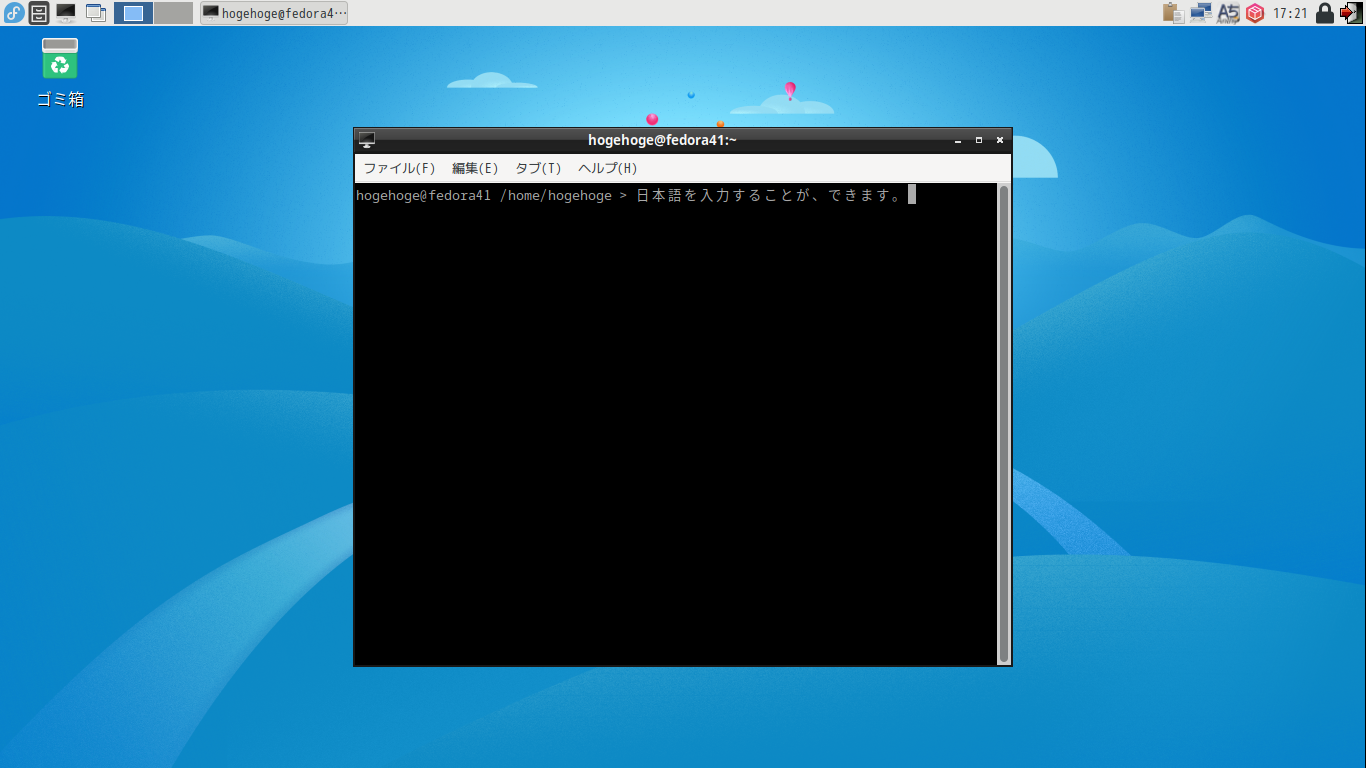Click the clock showing 17:21
This screenshot has width=1366, height=768.
1290,13
